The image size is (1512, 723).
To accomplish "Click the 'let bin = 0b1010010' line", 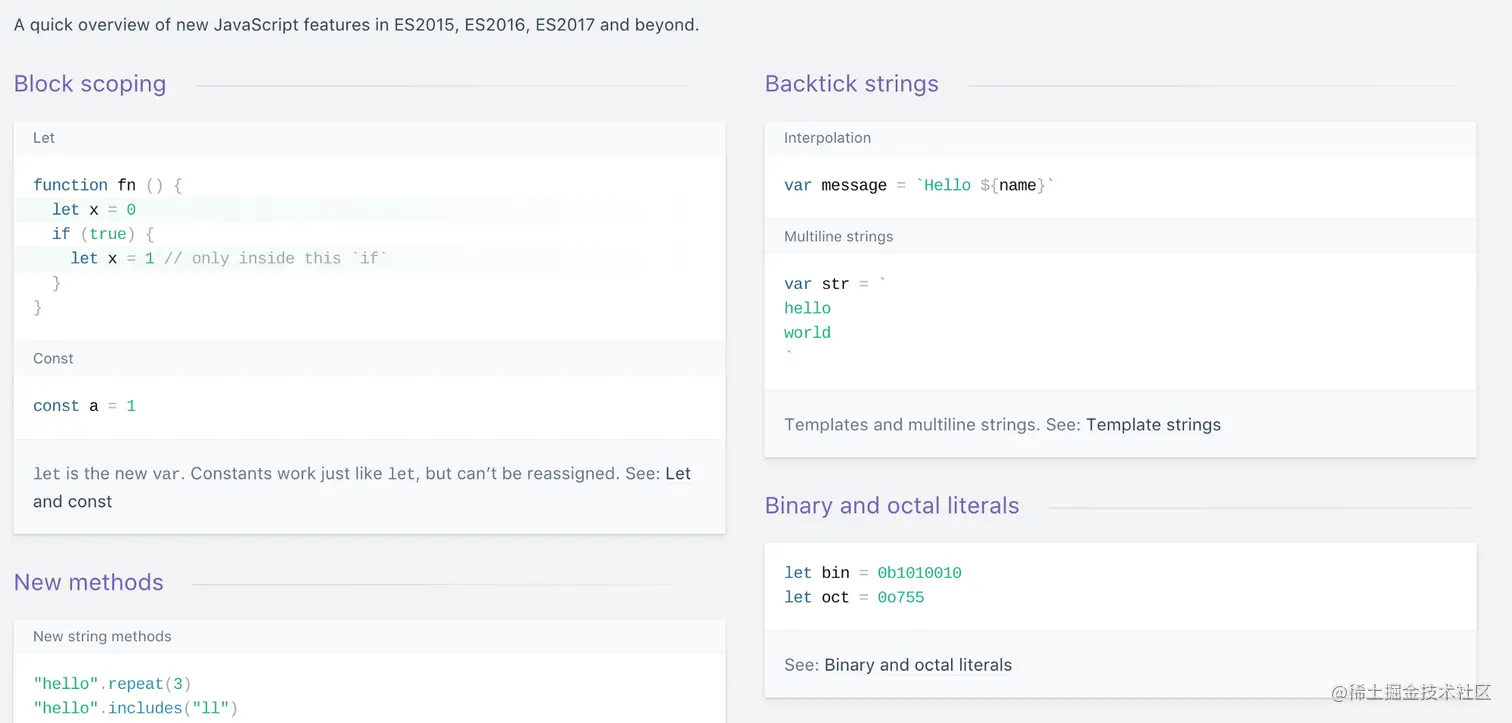I will pyautogui.click(x=872, y=573).
